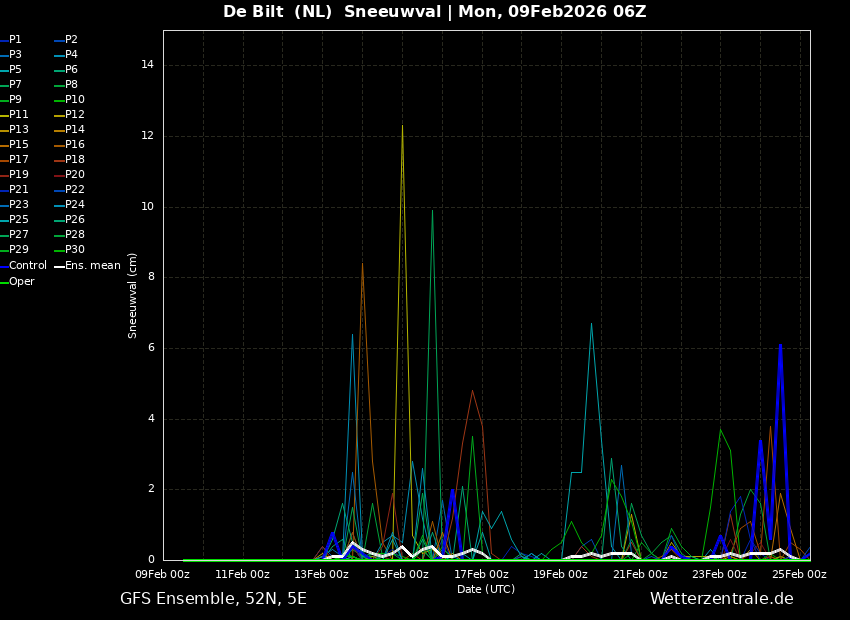The width and height of the screenshot is (850, 620).
Task: Click the 14 value on y-axis
Action: coord(148,65)
